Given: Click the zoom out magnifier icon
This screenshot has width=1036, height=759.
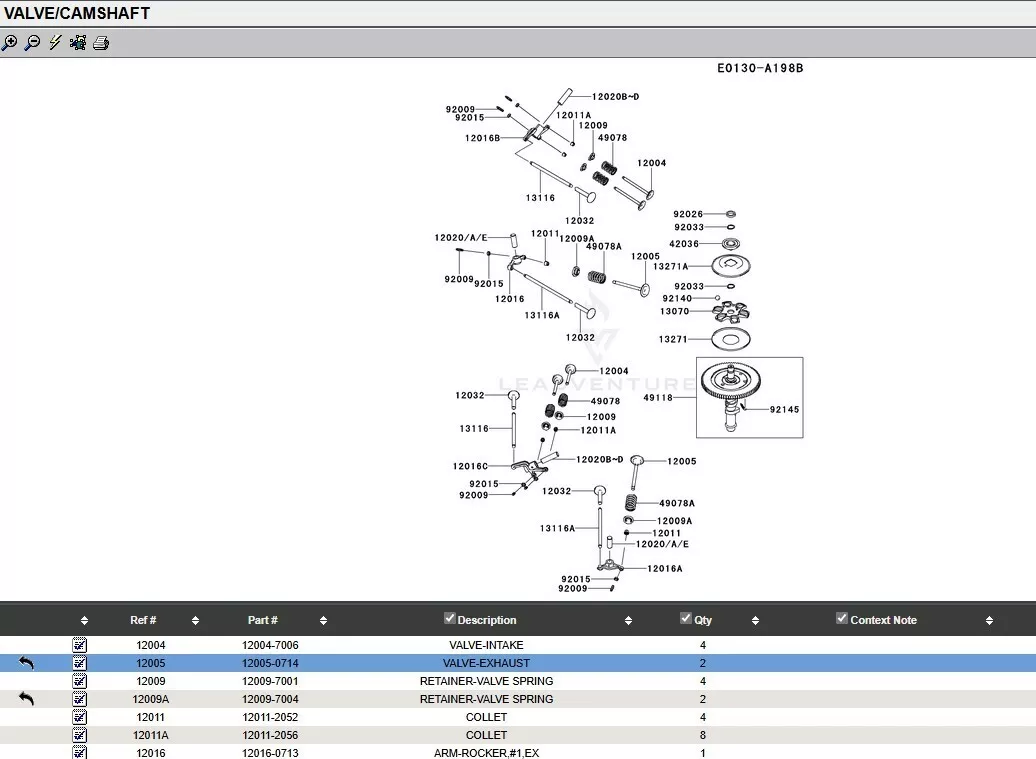Looking at the screenshot, I should pyautogui.click(x=32, y=43).
